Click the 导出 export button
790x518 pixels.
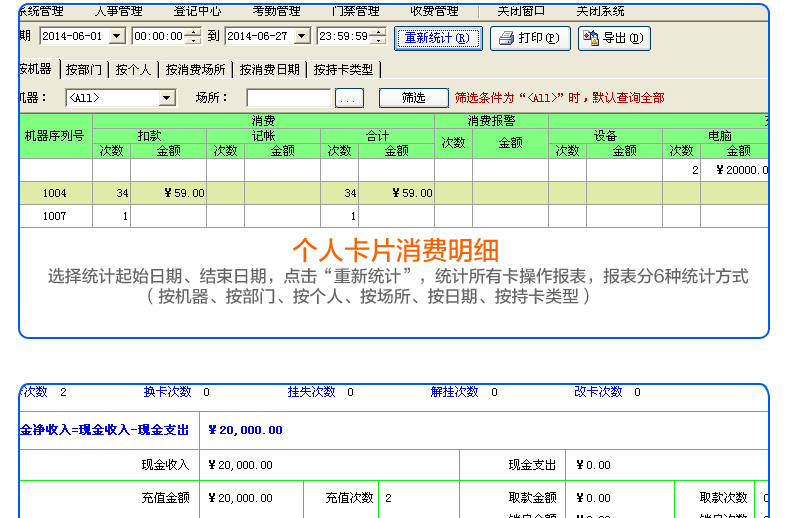614,38
